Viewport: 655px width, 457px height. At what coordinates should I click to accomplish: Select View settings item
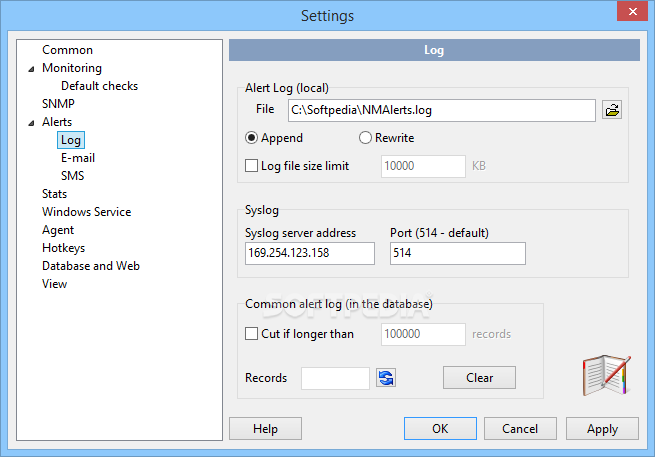click(54, 284)
